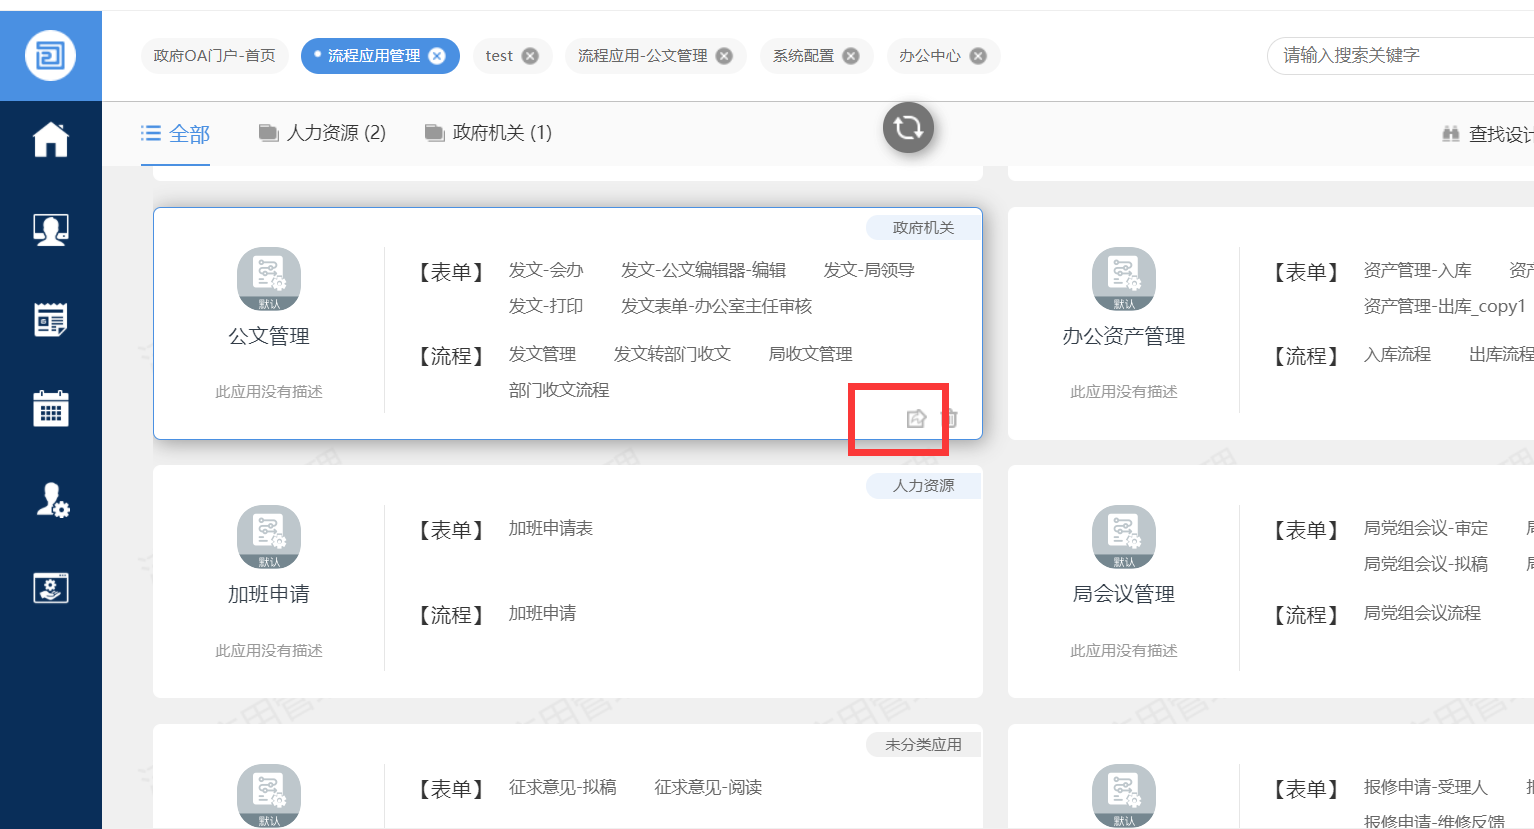
Task: Open the 发文-会办 form
Action: coord(546,270)
